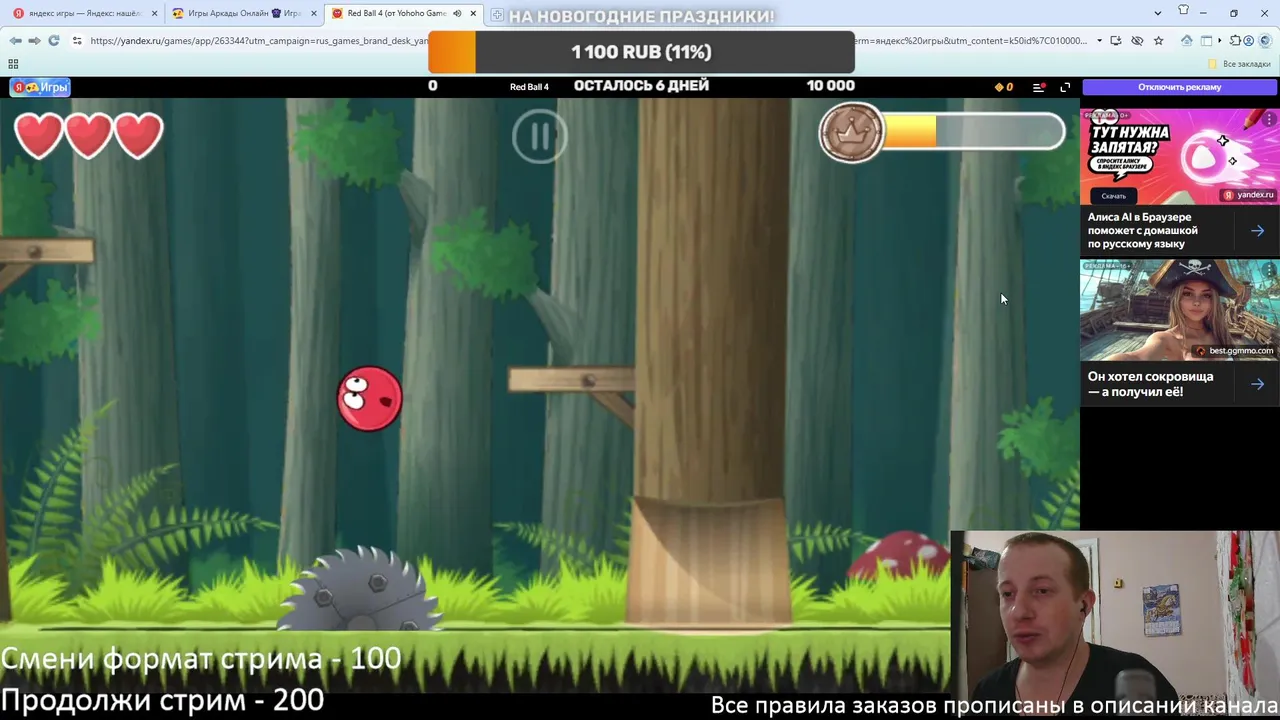The height and width of the screenshot is (720, 1280).
Task: Click the Yandex Games logo
Action: coord(40,87)
